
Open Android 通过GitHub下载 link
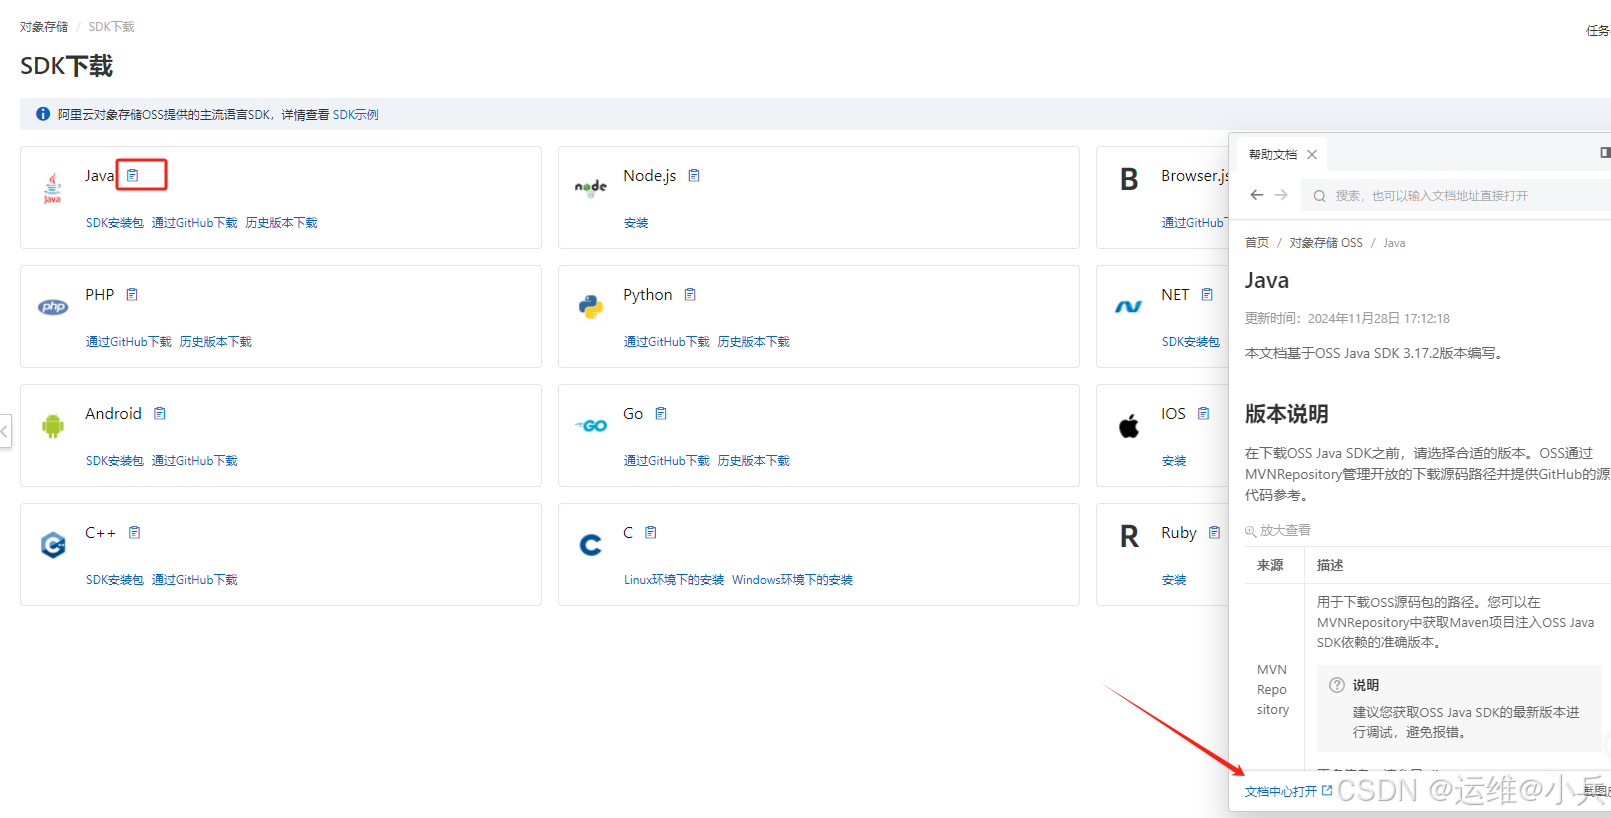194,461
